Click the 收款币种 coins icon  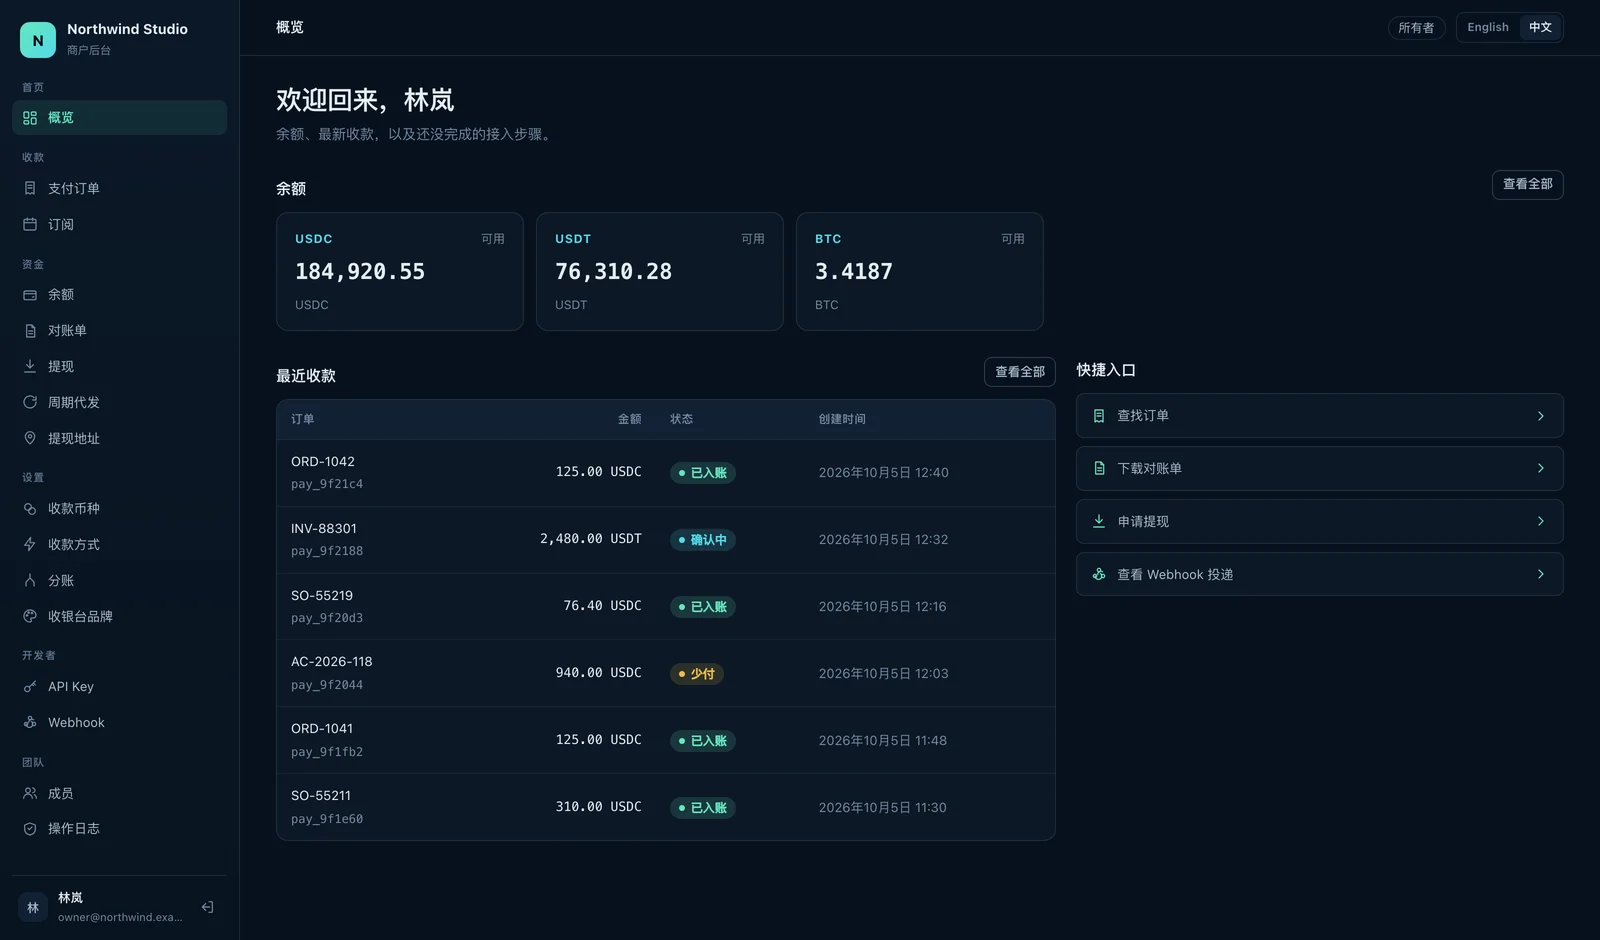[x=30, y=509]
